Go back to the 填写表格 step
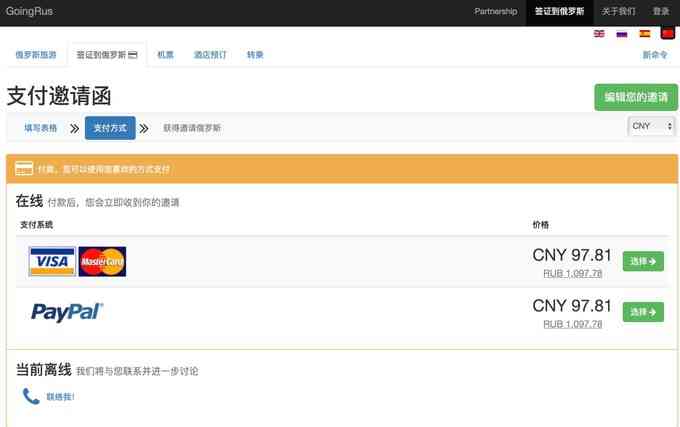The width and height of the screenshot is (680, 427). [x=41, y=128]
